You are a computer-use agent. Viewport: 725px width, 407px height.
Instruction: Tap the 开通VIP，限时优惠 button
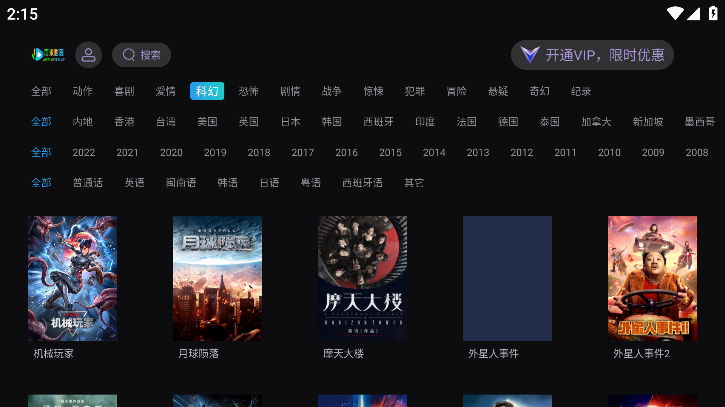(x=592, y=55)
